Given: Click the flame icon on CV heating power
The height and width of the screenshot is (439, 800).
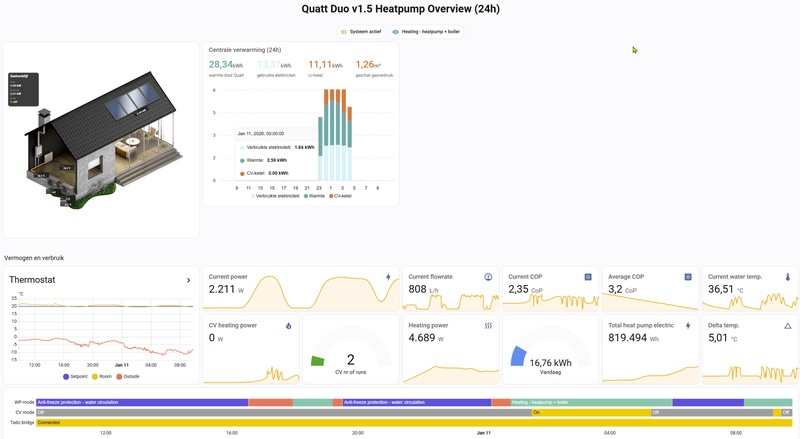Looking at the screenshot, I should pos(289,326).
